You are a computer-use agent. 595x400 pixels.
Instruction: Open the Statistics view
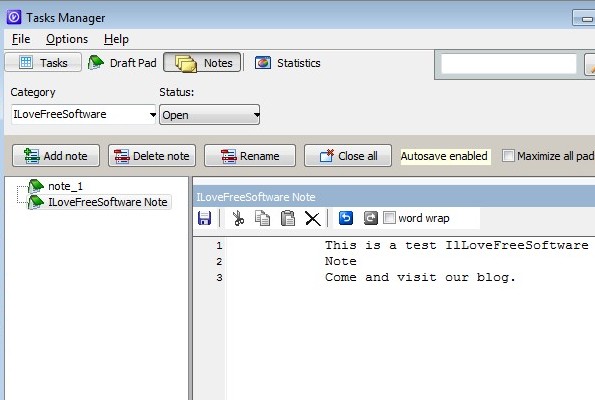point(288,63)
